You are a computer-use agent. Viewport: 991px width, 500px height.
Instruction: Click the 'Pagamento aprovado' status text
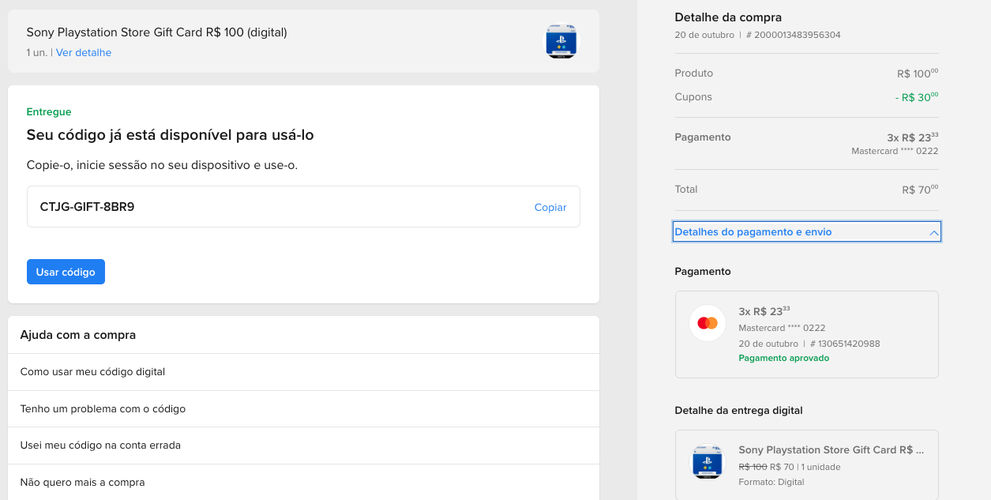pyautogui.click(x=784, y=358)
